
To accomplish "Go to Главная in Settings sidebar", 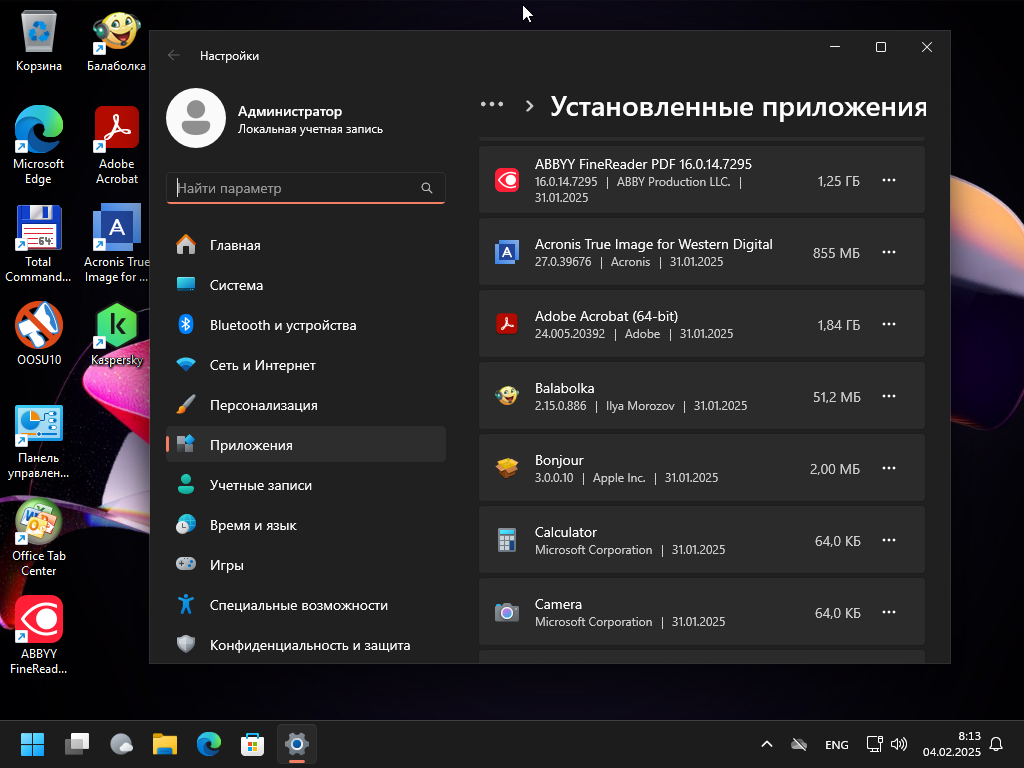I will [306, 245].
